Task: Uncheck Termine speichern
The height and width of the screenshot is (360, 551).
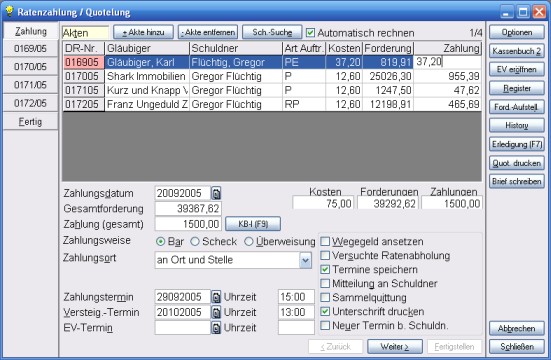Action: (x=325, y=270)
